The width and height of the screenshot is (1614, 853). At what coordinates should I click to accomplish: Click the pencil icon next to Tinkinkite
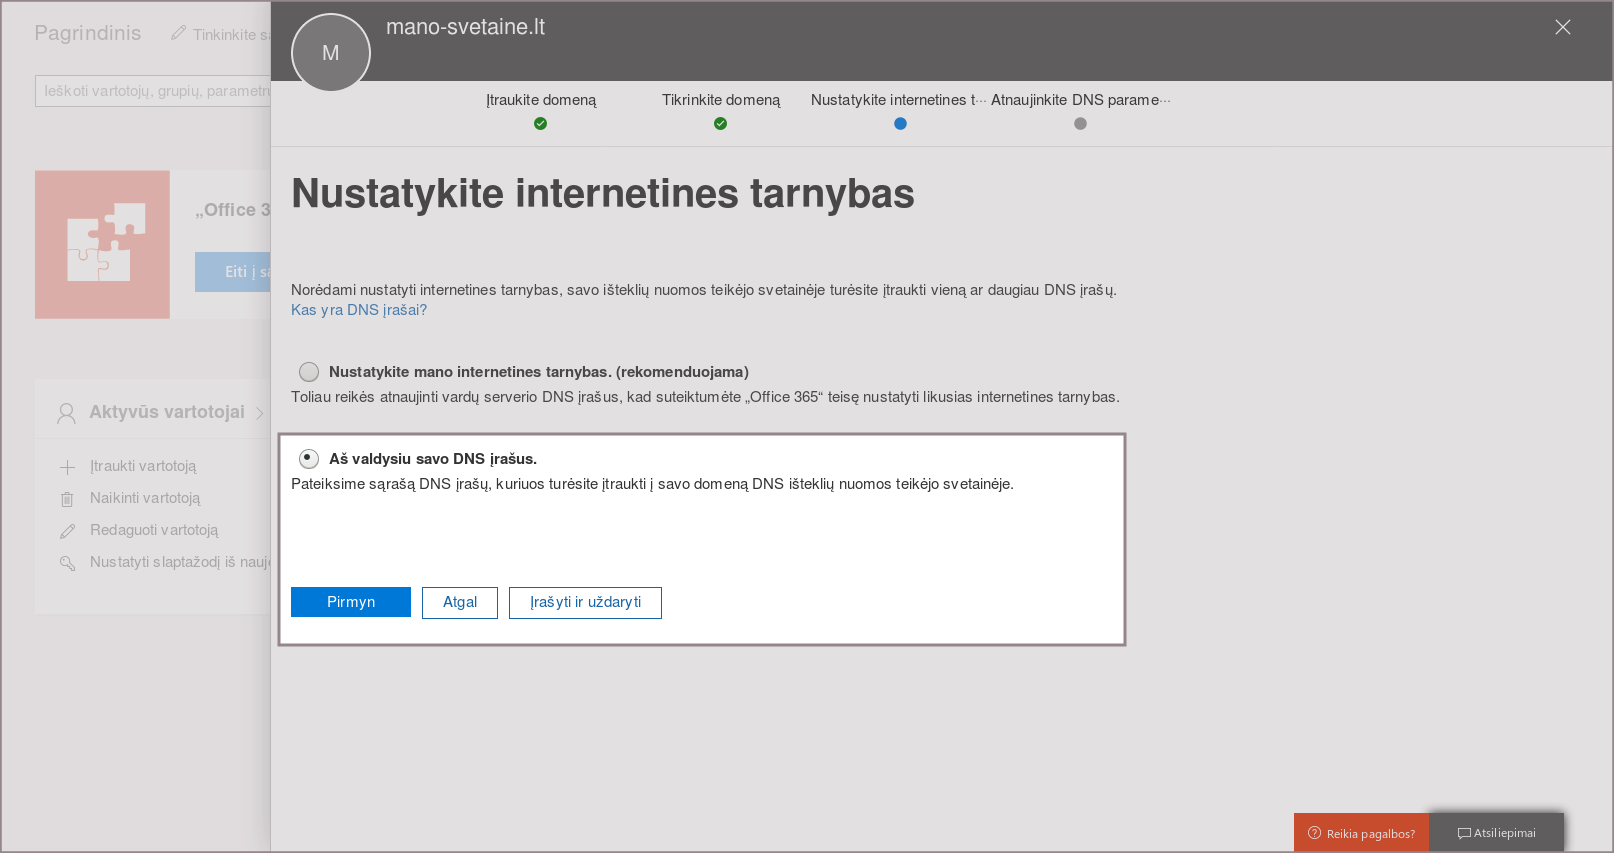tap(178, 33)
